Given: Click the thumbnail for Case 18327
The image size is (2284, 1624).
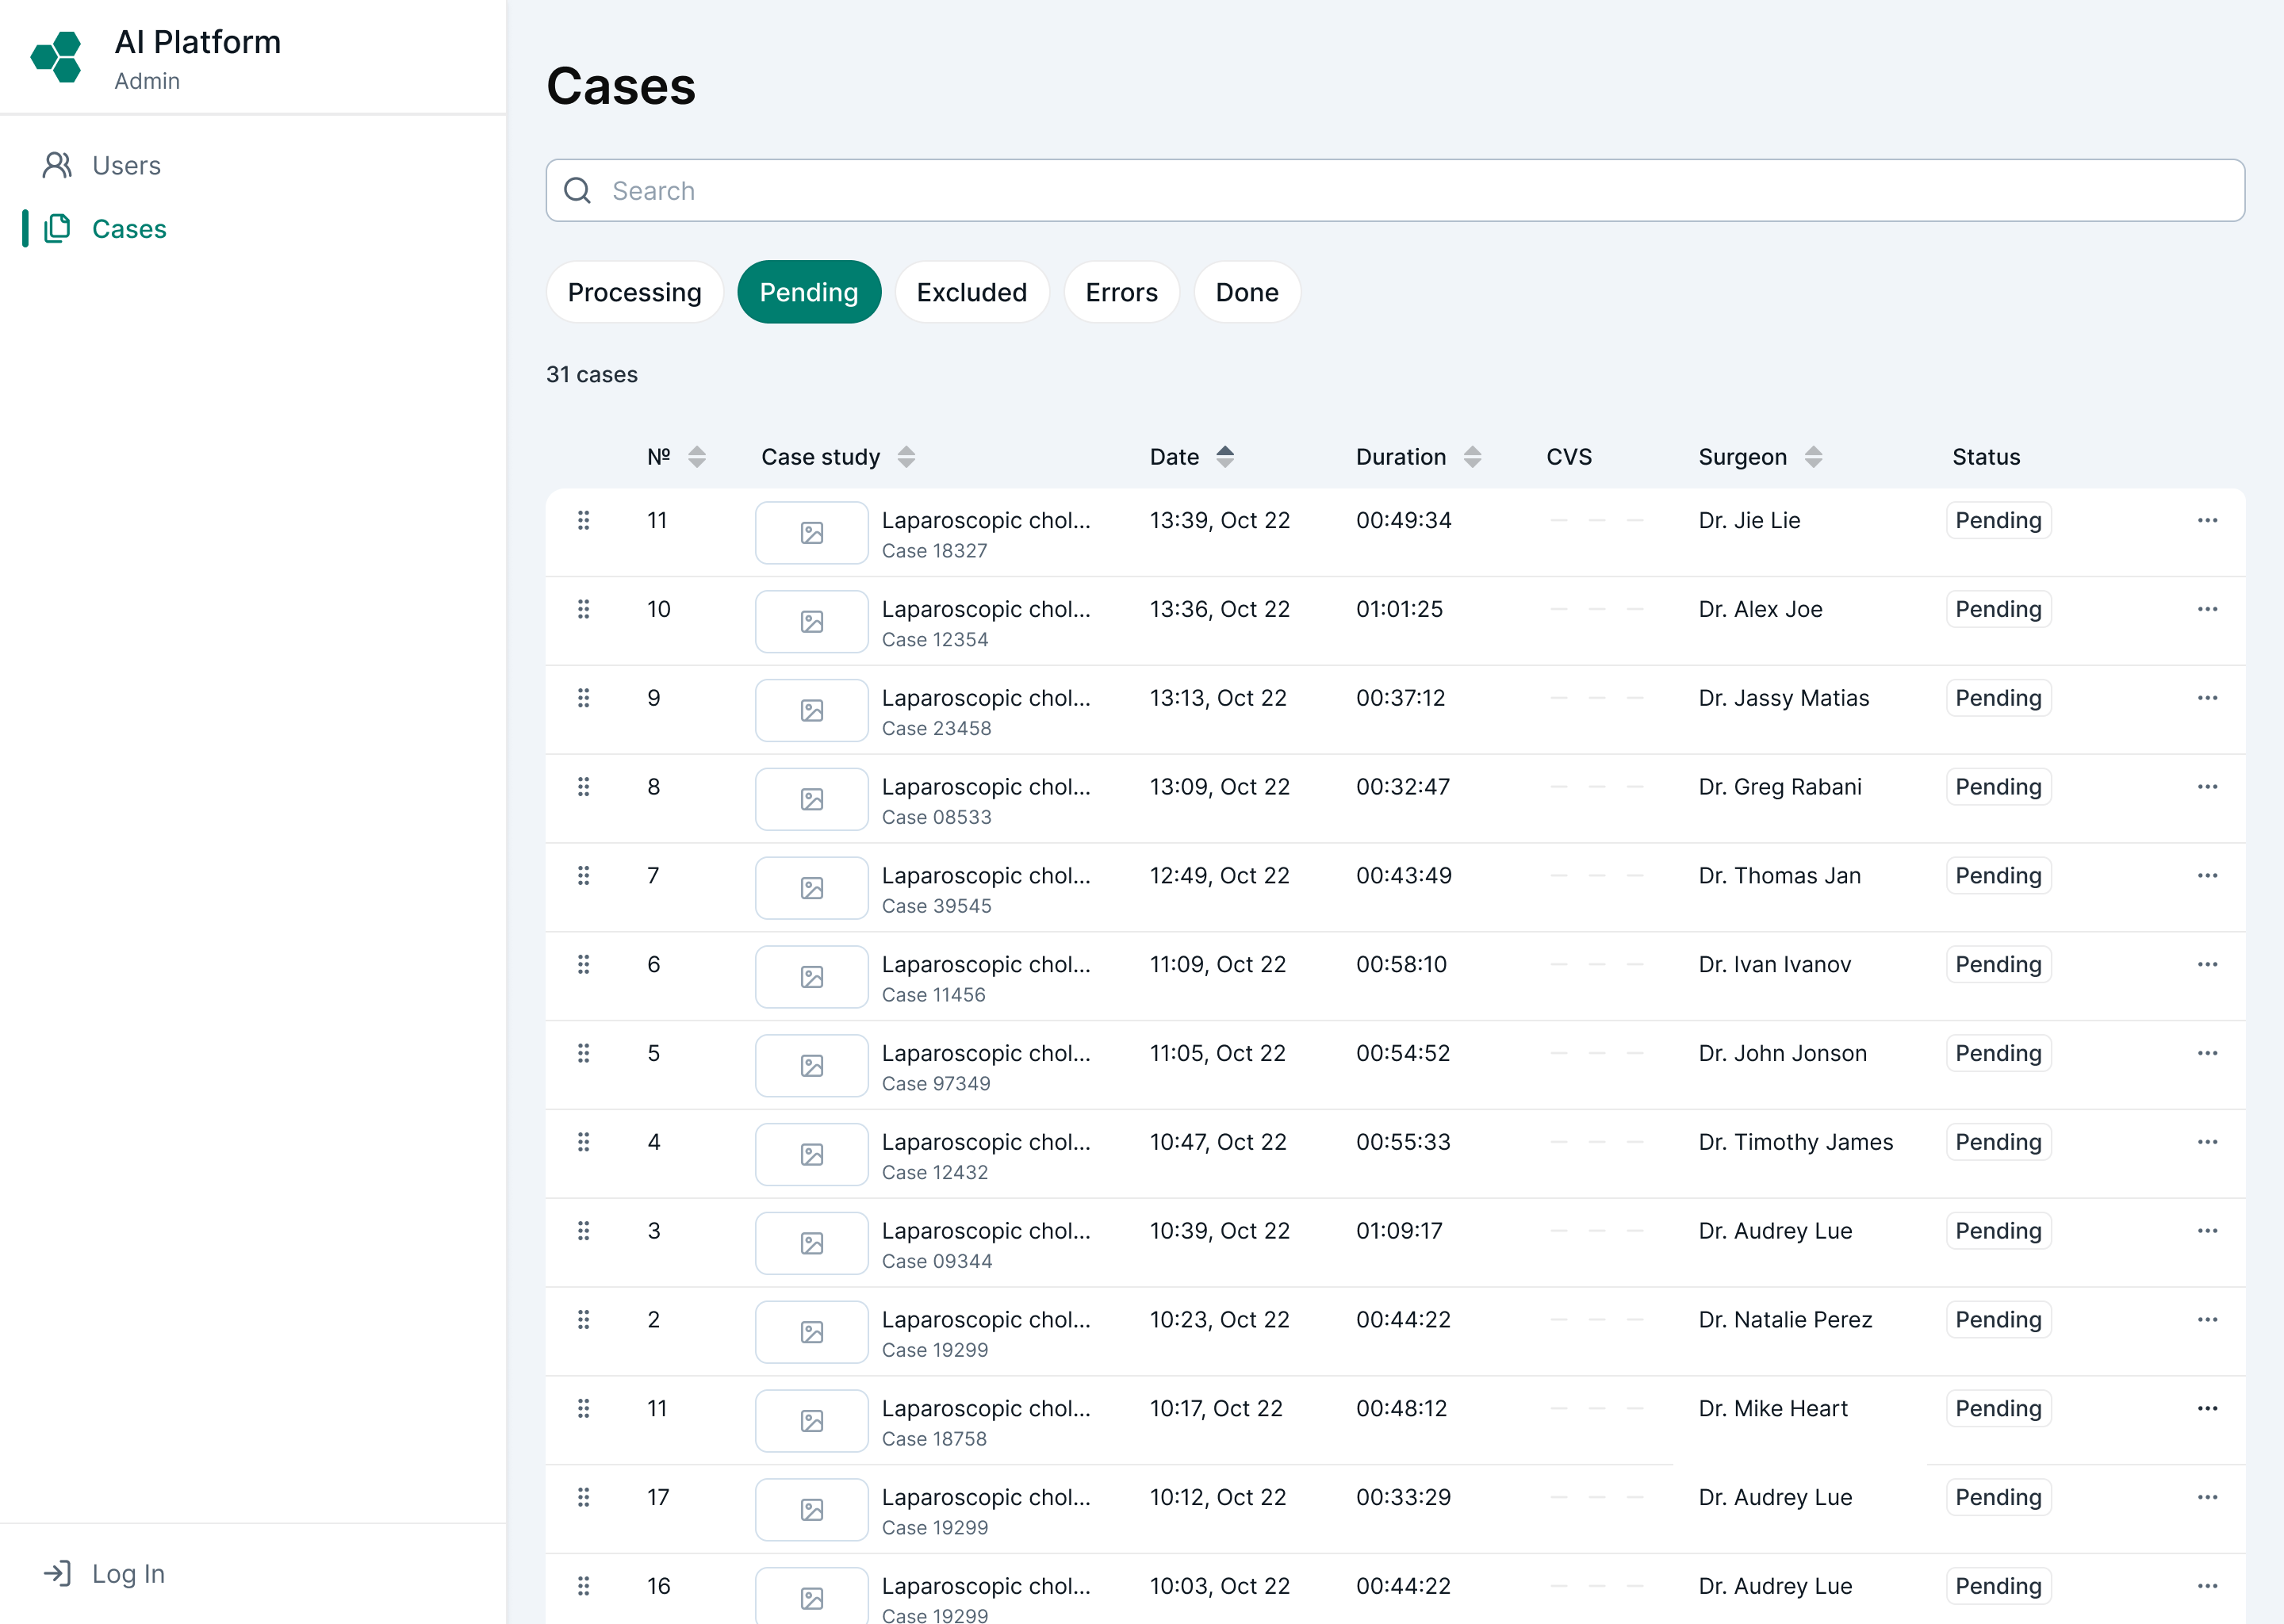Looking at the screenshot, I should (x=811, y=532).
